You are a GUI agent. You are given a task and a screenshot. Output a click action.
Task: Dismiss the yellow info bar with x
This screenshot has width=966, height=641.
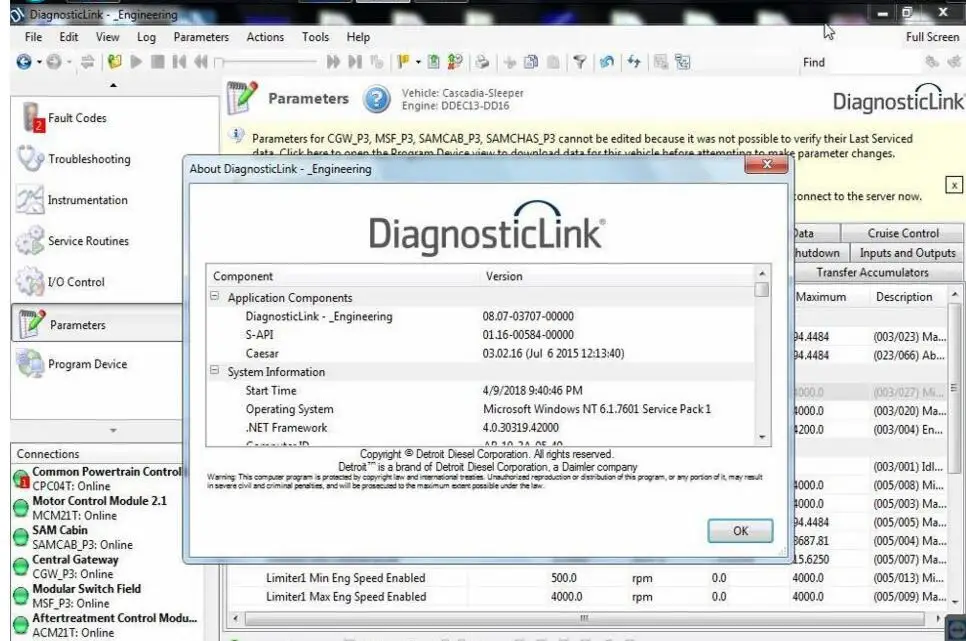(954, 184)
